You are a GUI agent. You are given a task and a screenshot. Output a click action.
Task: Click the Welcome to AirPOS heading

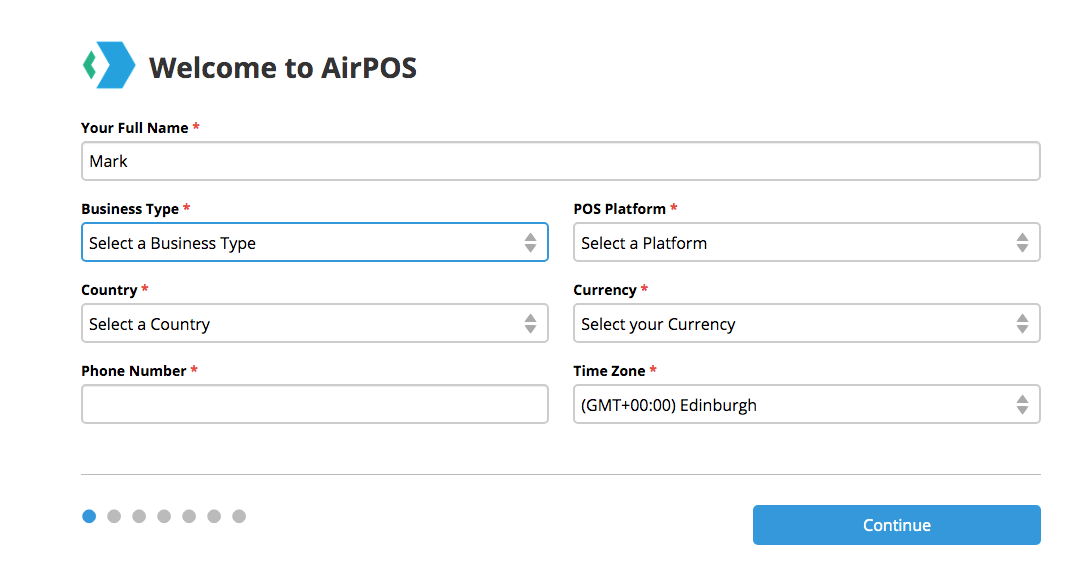point(283,68)
